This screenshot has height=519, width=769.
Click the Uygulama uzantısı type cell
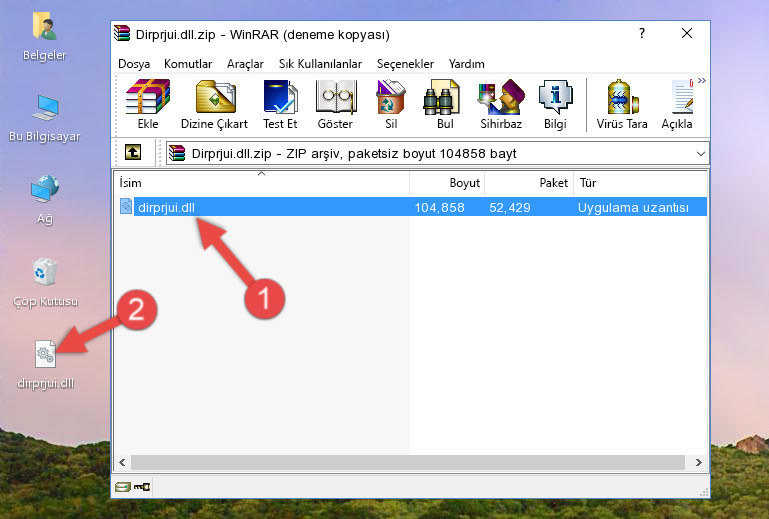coord(633,208)
